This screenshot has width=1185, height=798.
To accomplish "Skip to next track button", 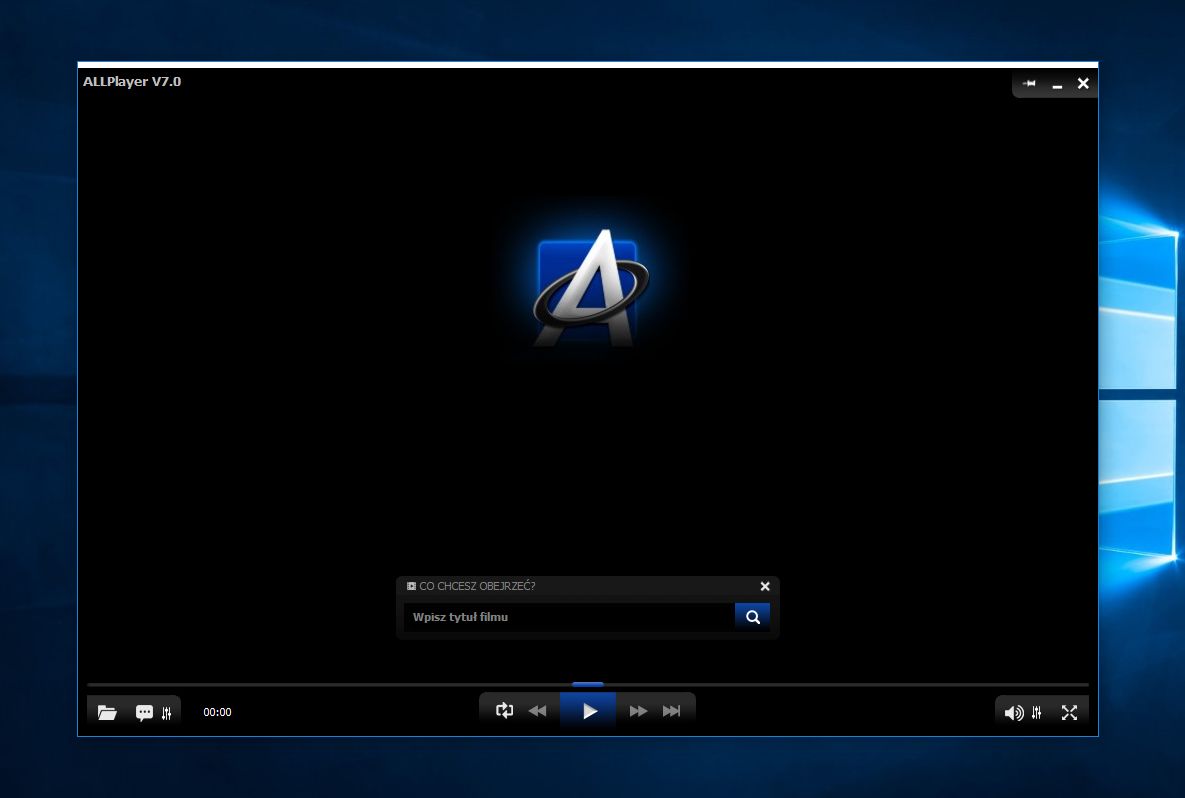I will 672,711.
